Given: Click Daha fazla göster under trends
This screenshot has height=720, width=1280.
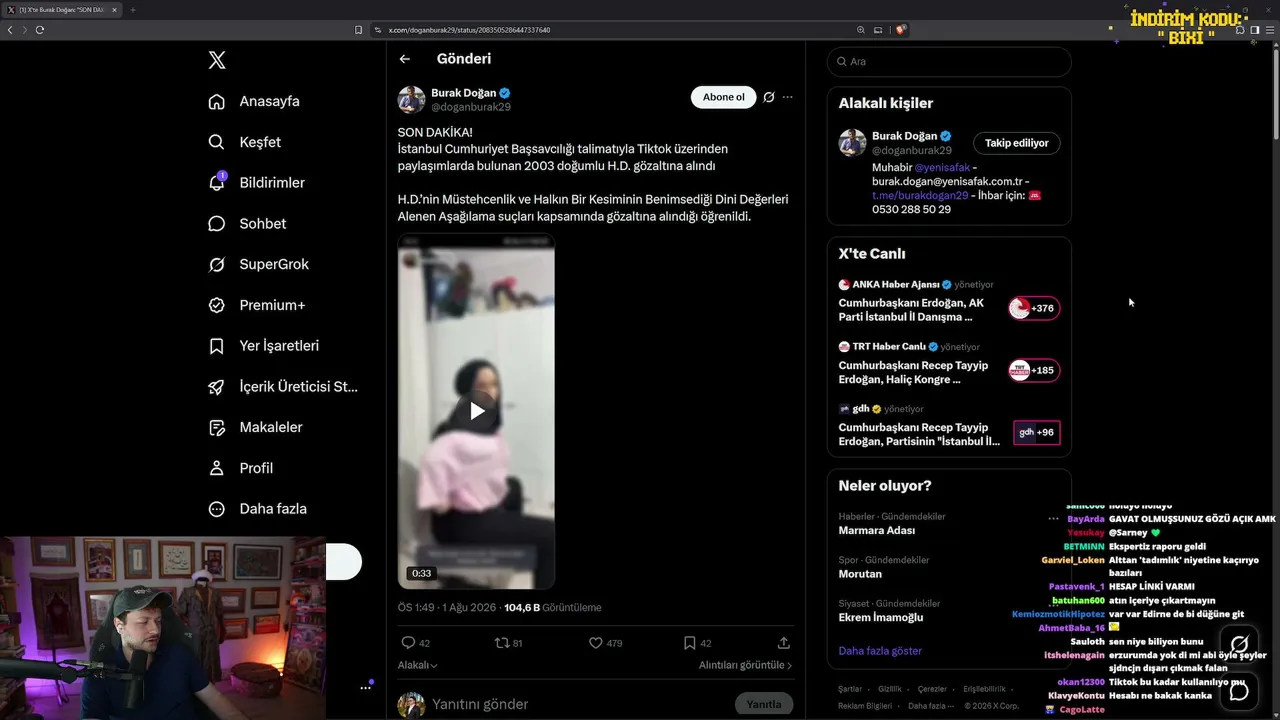Looking at the screenshot, I should (x=880, y=651).
